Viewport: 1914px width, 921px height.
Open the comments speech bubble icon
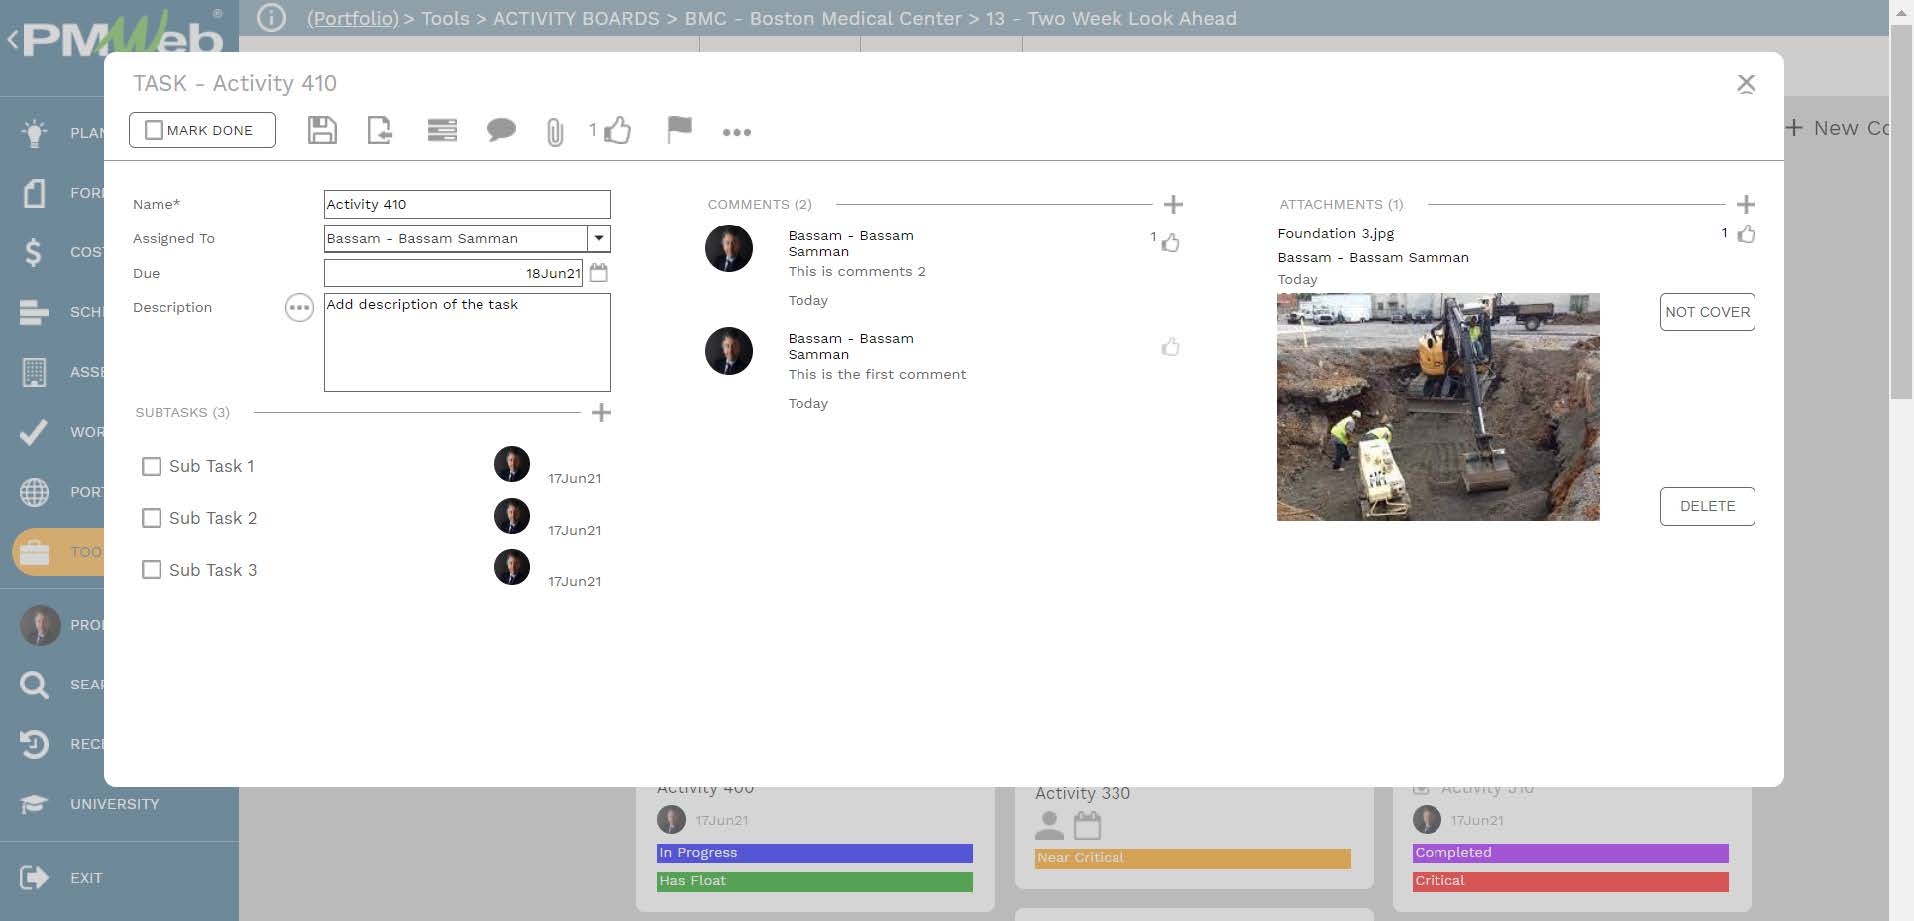click(501, 130)
